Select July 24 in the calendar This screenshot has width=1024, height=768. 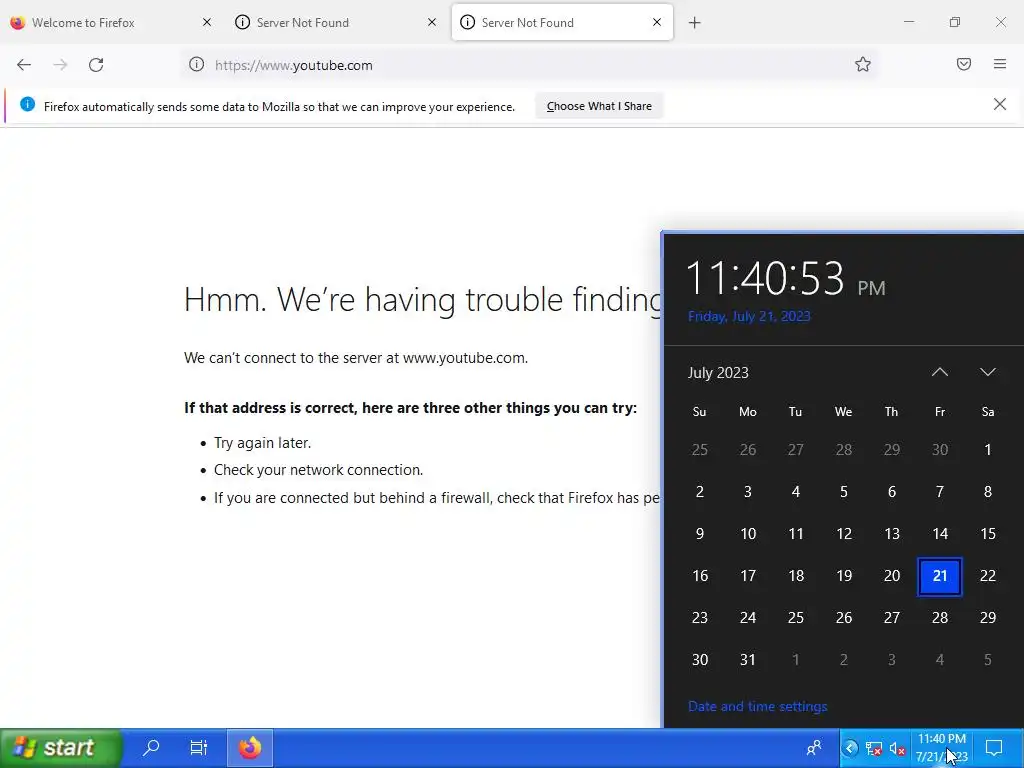pyautogui.click(x=748, y=618)
